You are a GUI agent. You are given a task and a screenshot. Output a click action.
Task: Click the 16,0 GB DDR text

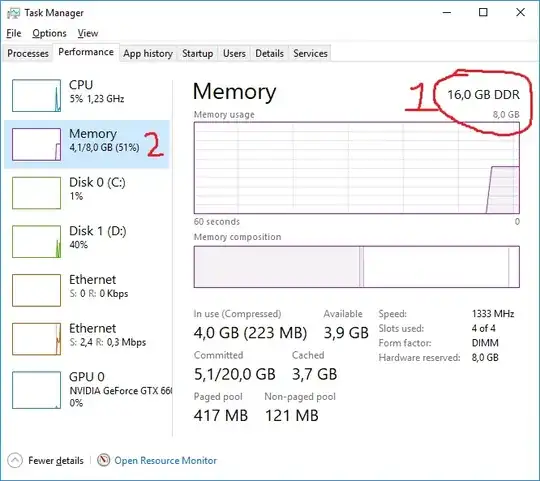[x=484, y=95]
